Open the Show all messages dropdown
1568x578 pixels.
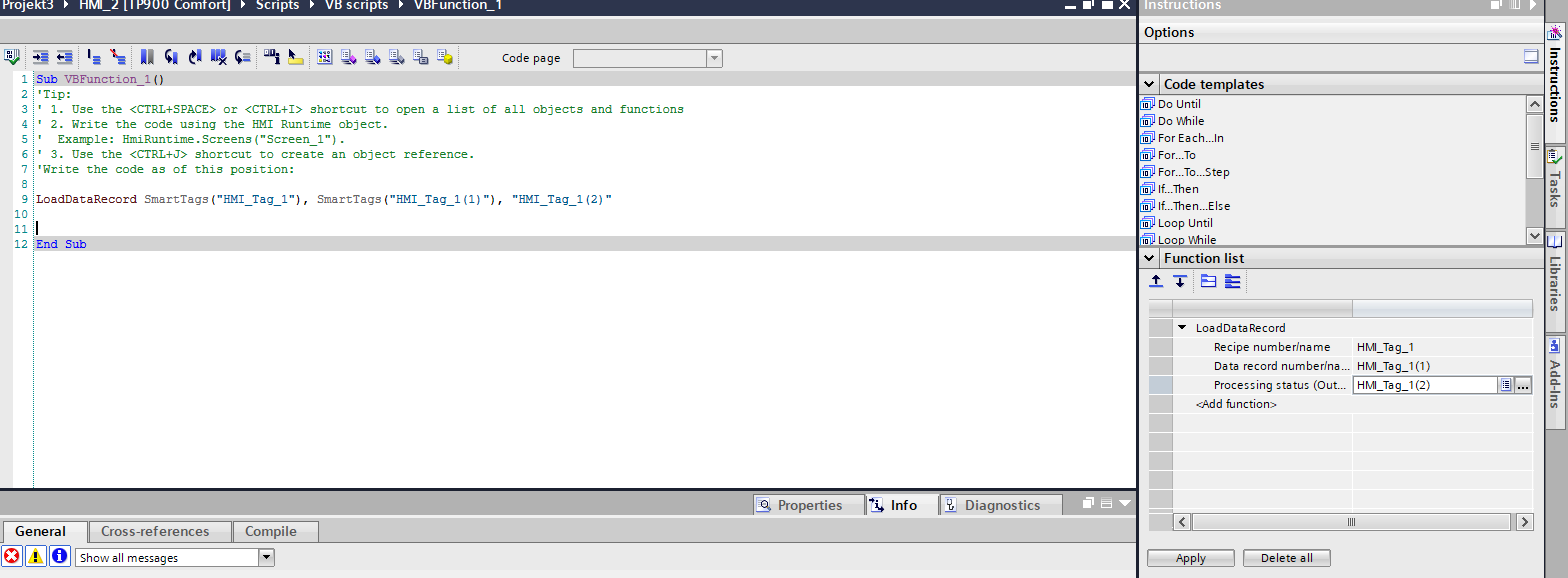(x=266, y=557)
